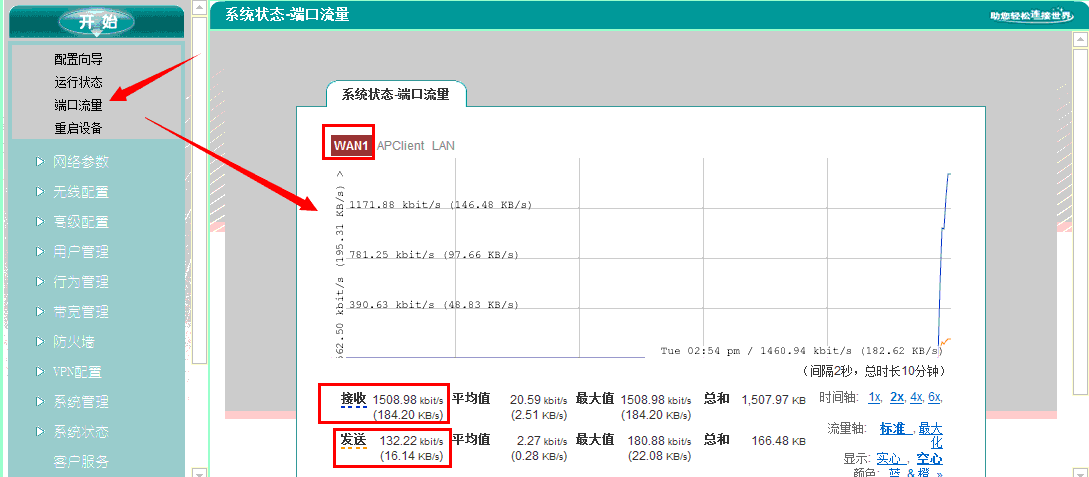The height and width of the screenshot is (477, 1089).
Task: Switch to the LAN traffic tab
Action: [443, 146]
